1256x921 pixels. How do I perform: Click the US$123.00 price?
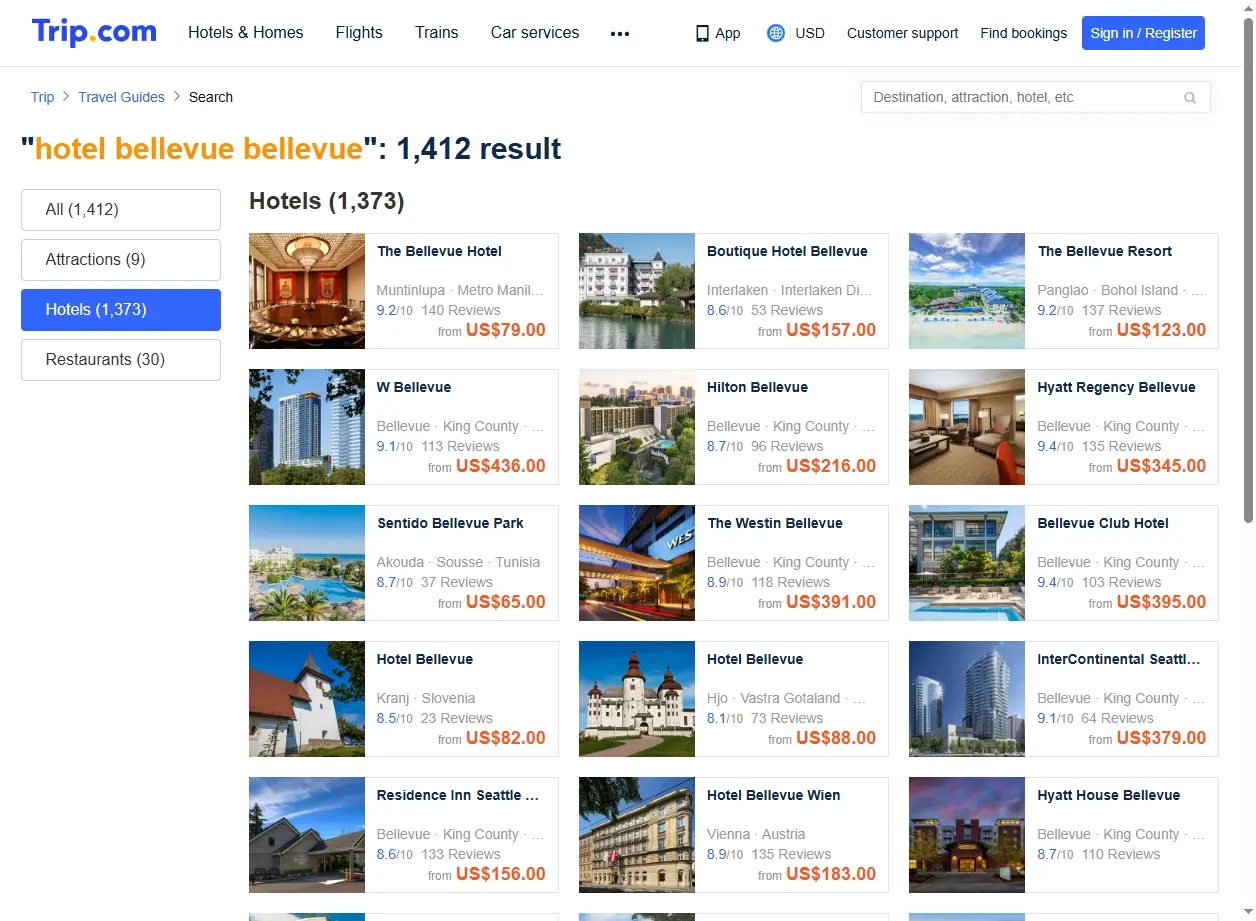tap(1161, 330)
